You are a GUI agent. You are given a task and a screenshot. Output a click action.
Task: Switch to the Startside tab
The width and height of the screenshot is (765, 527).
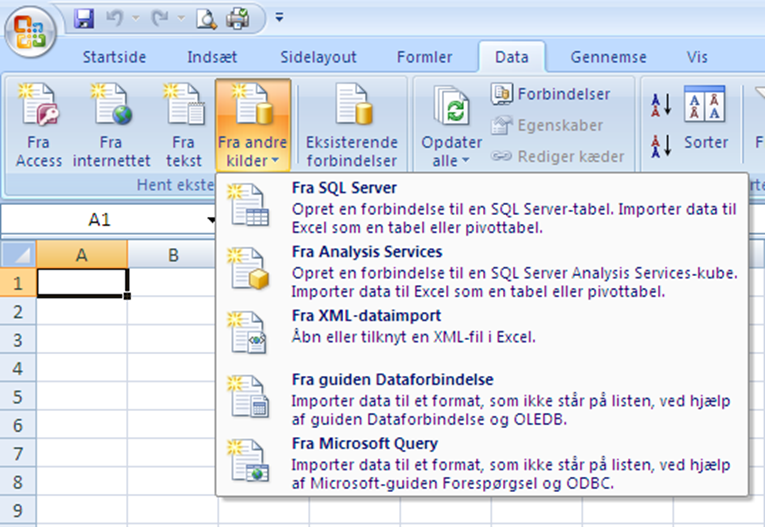pos(114,57)
